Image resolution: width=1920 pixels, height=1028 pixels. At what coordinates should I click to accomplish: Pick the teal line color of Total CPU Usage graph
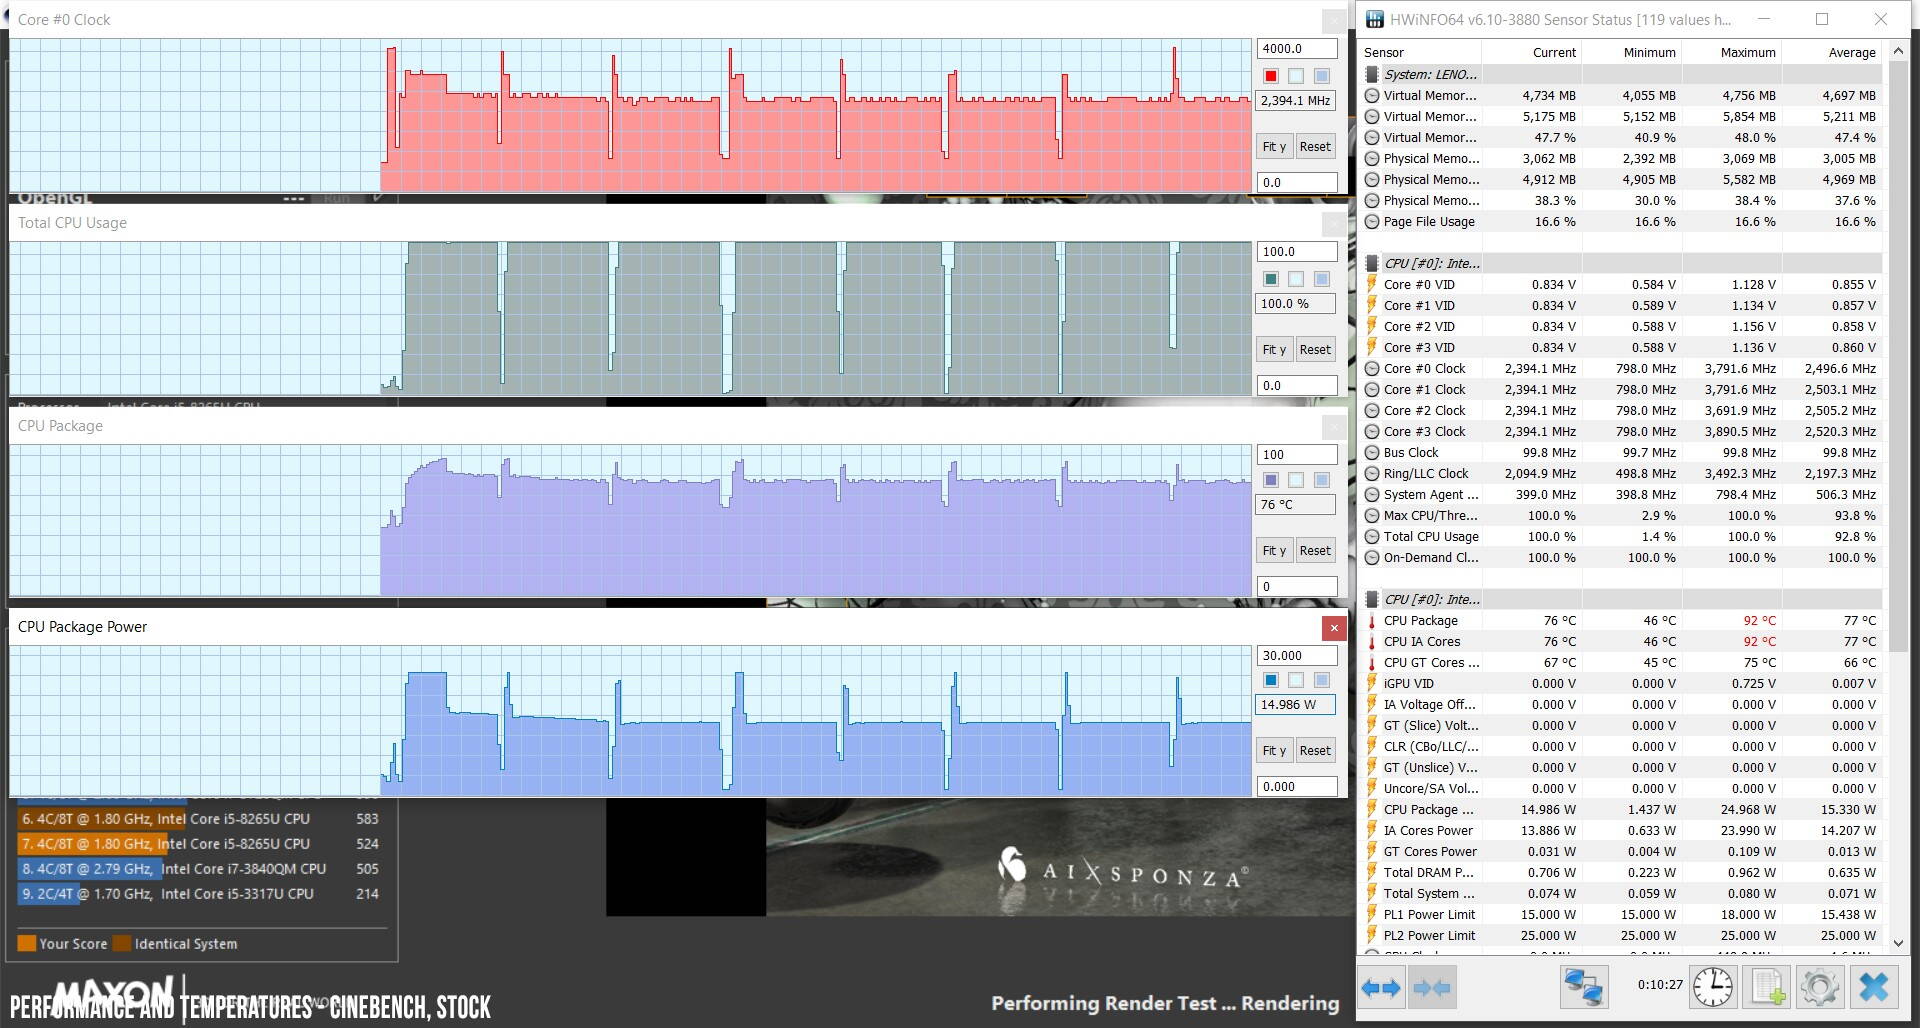[1271, 279]
